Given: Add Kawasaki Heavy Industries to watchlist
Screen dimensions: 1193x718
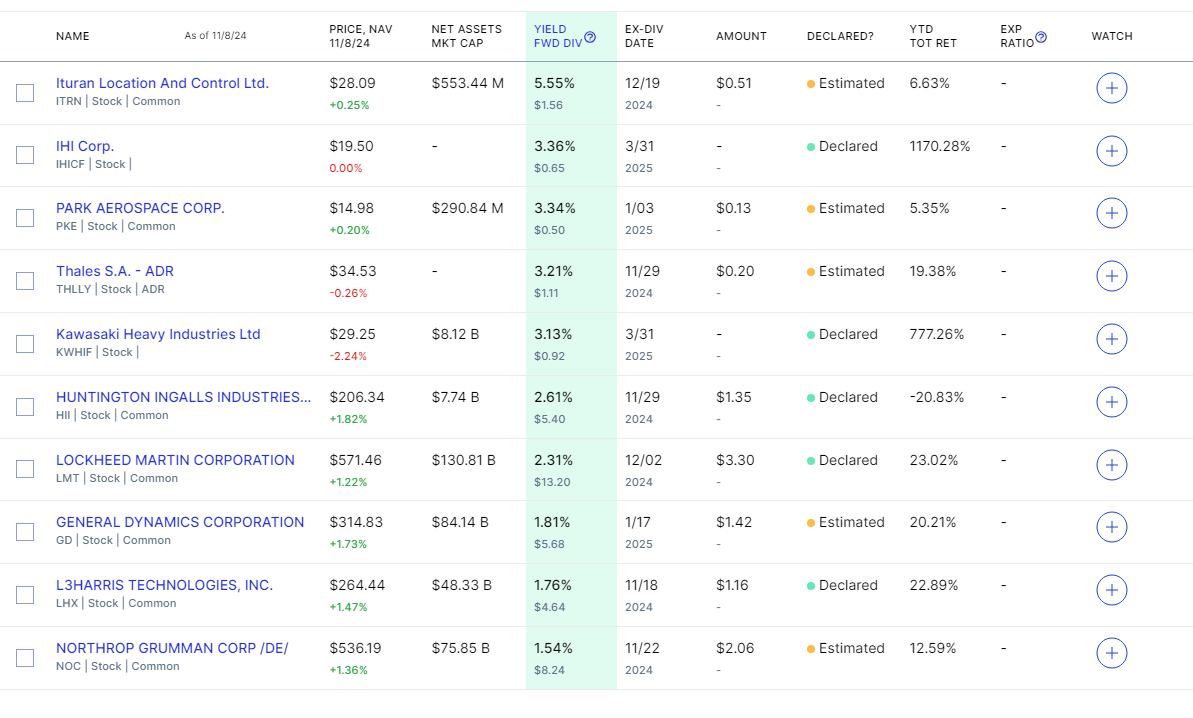Looking at the screenshot, I should coord(1112,339).
